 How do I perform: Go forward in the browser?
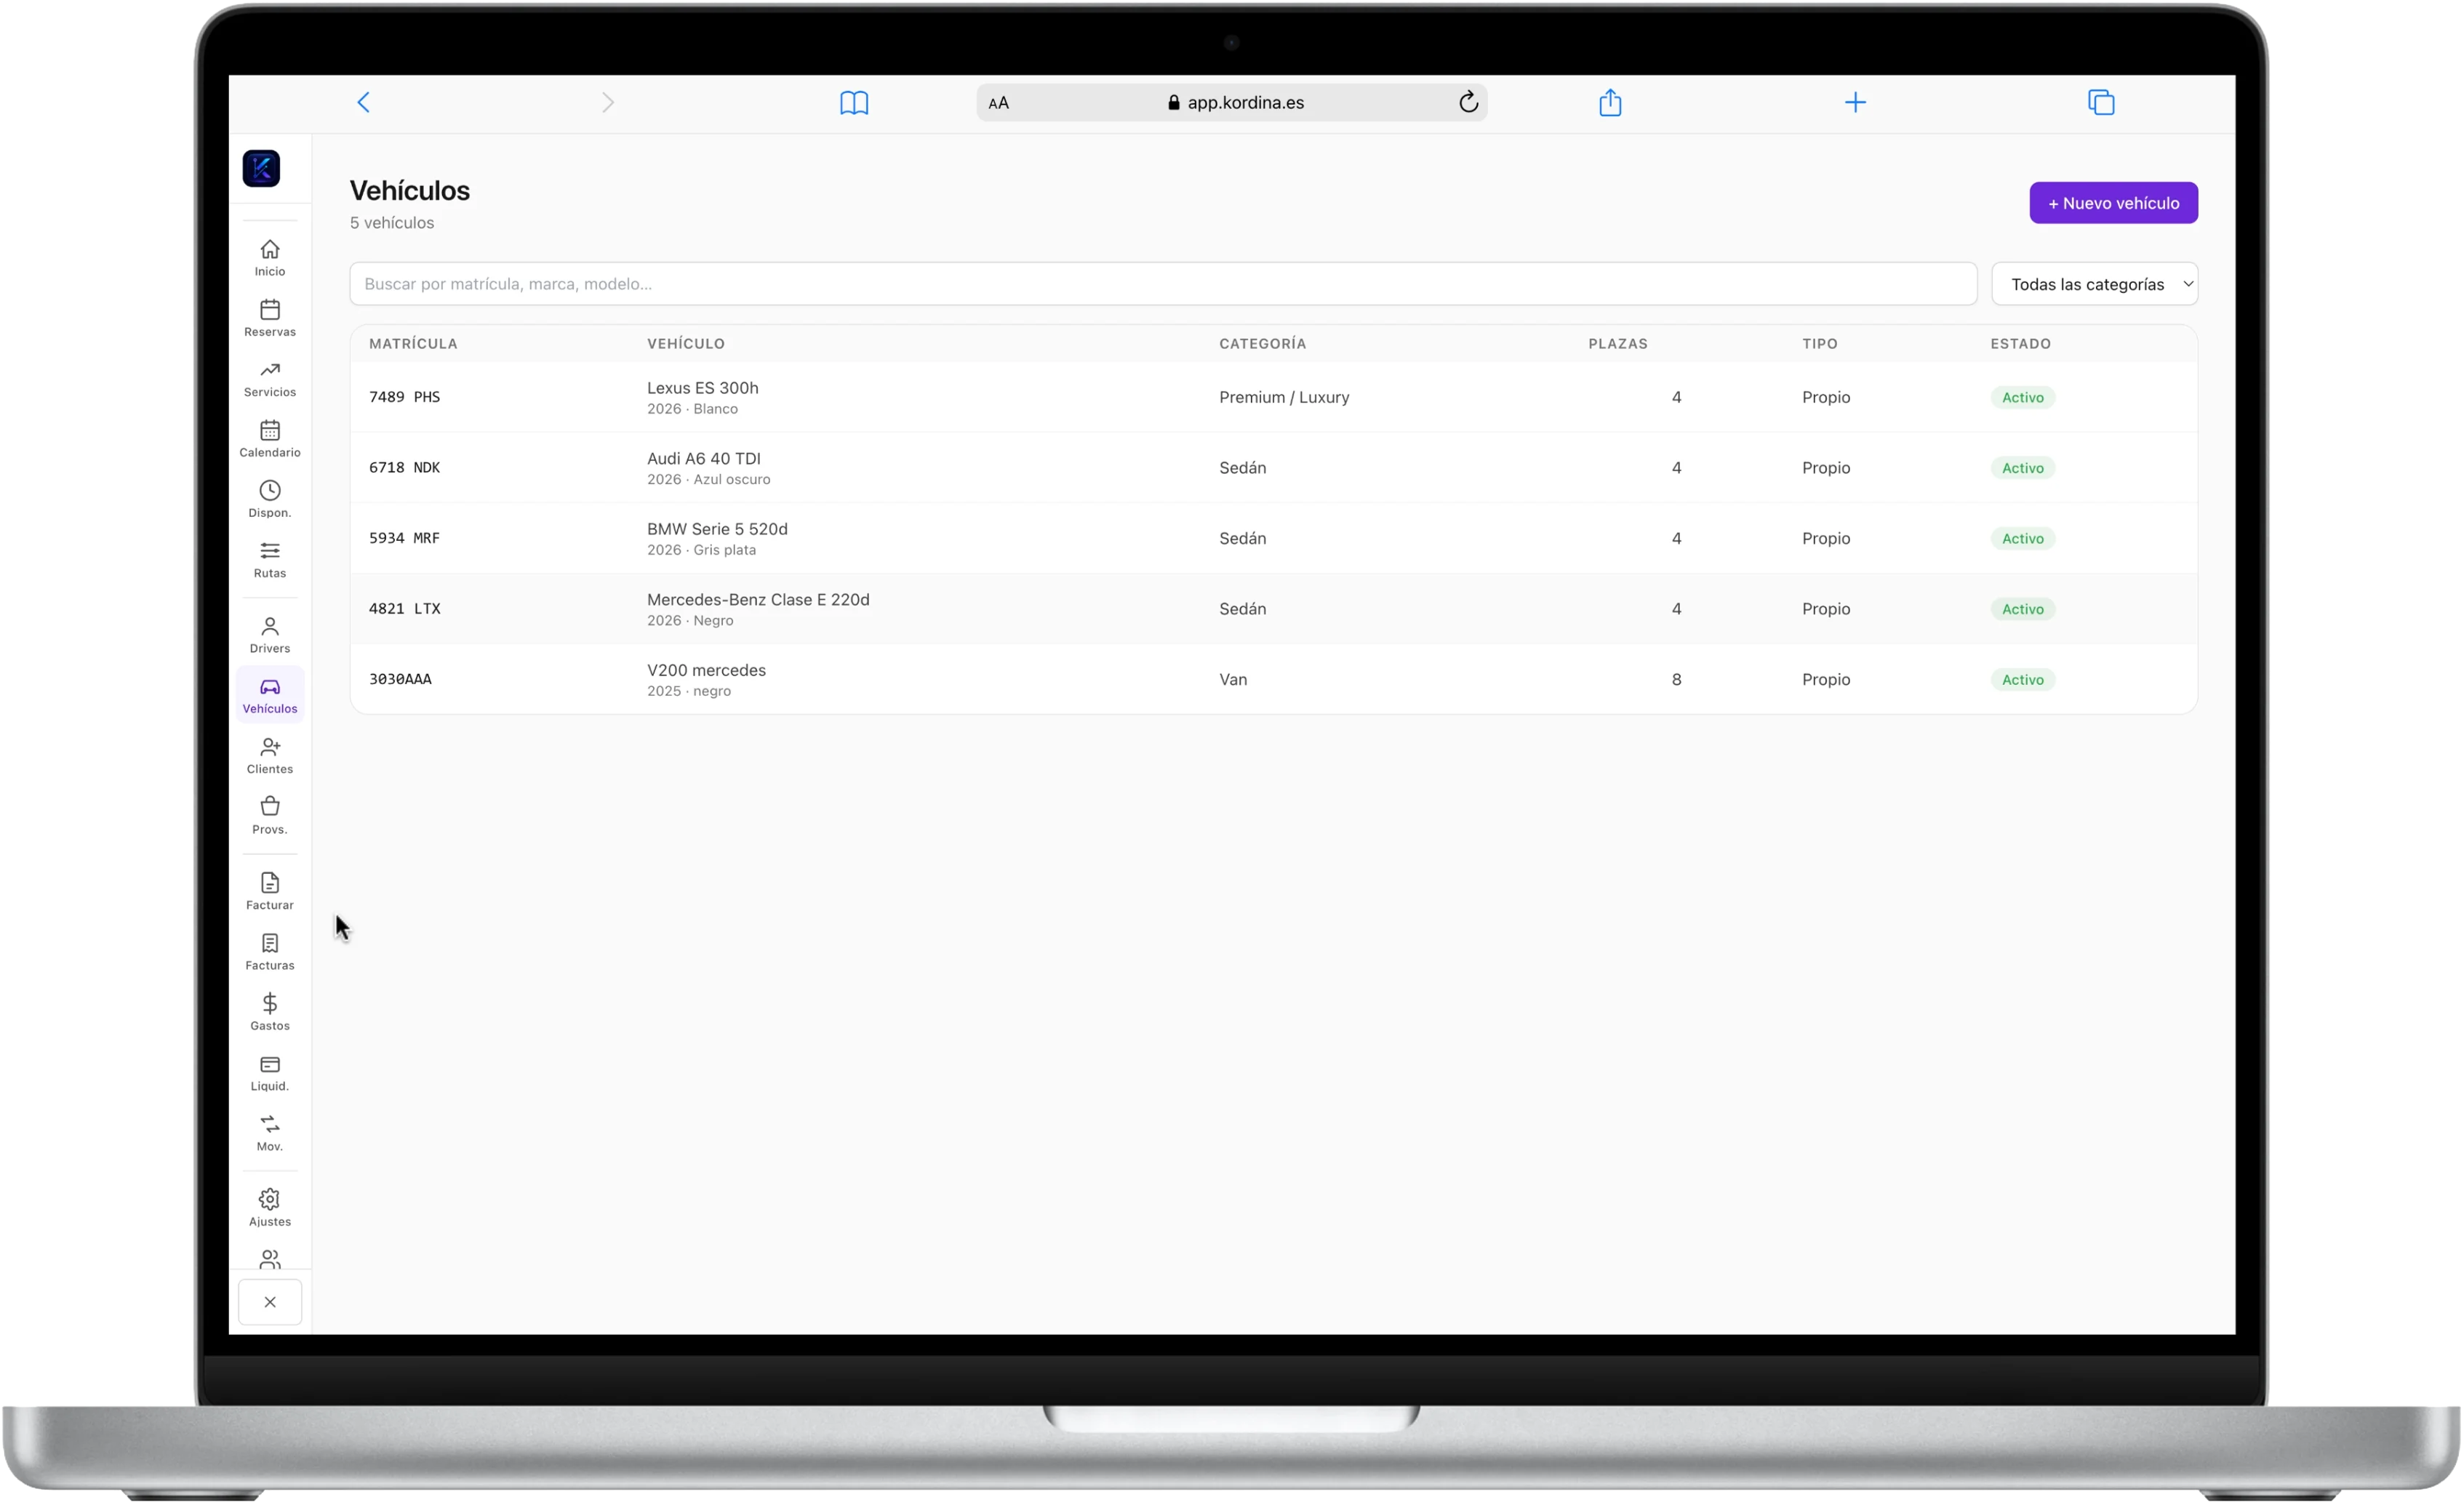[608, 102]
